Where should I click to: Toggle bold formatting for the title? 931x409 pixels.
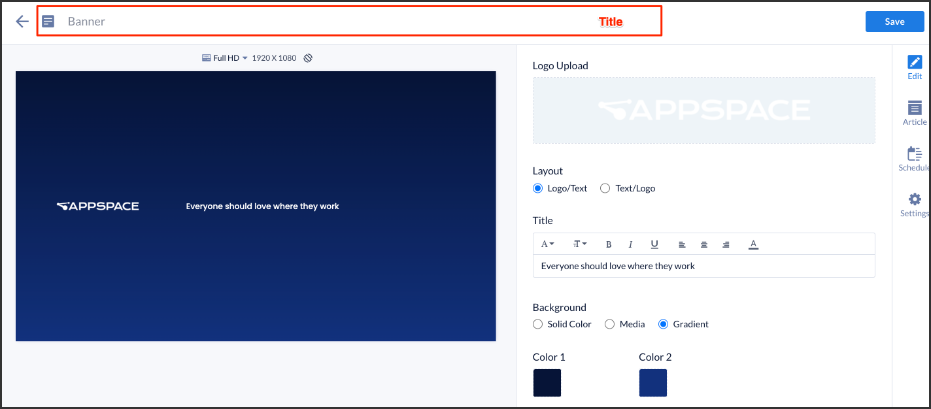click(x=609, y=244)
